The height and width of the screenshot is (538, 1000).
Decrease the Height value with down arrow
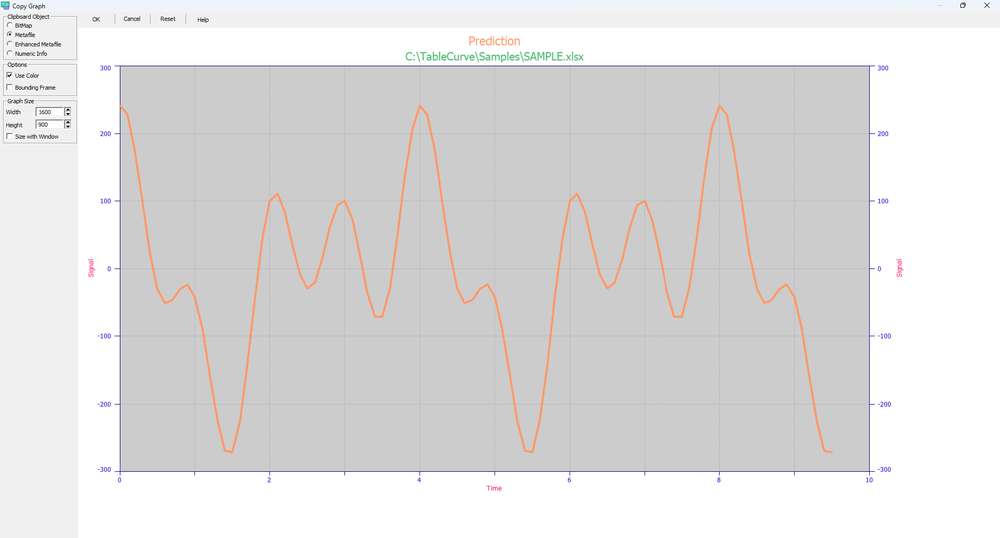[68, 127]
